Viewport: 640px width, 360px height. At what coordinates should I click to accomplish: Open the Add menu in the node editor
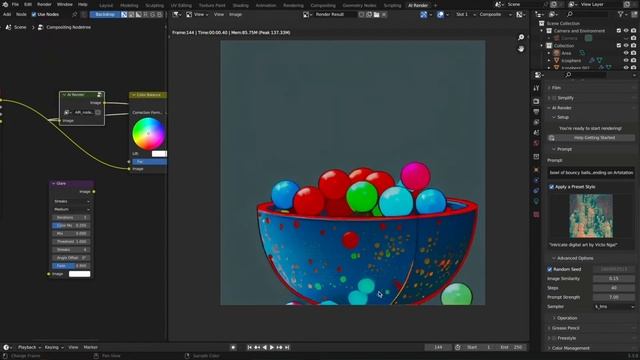pos(7,14)
